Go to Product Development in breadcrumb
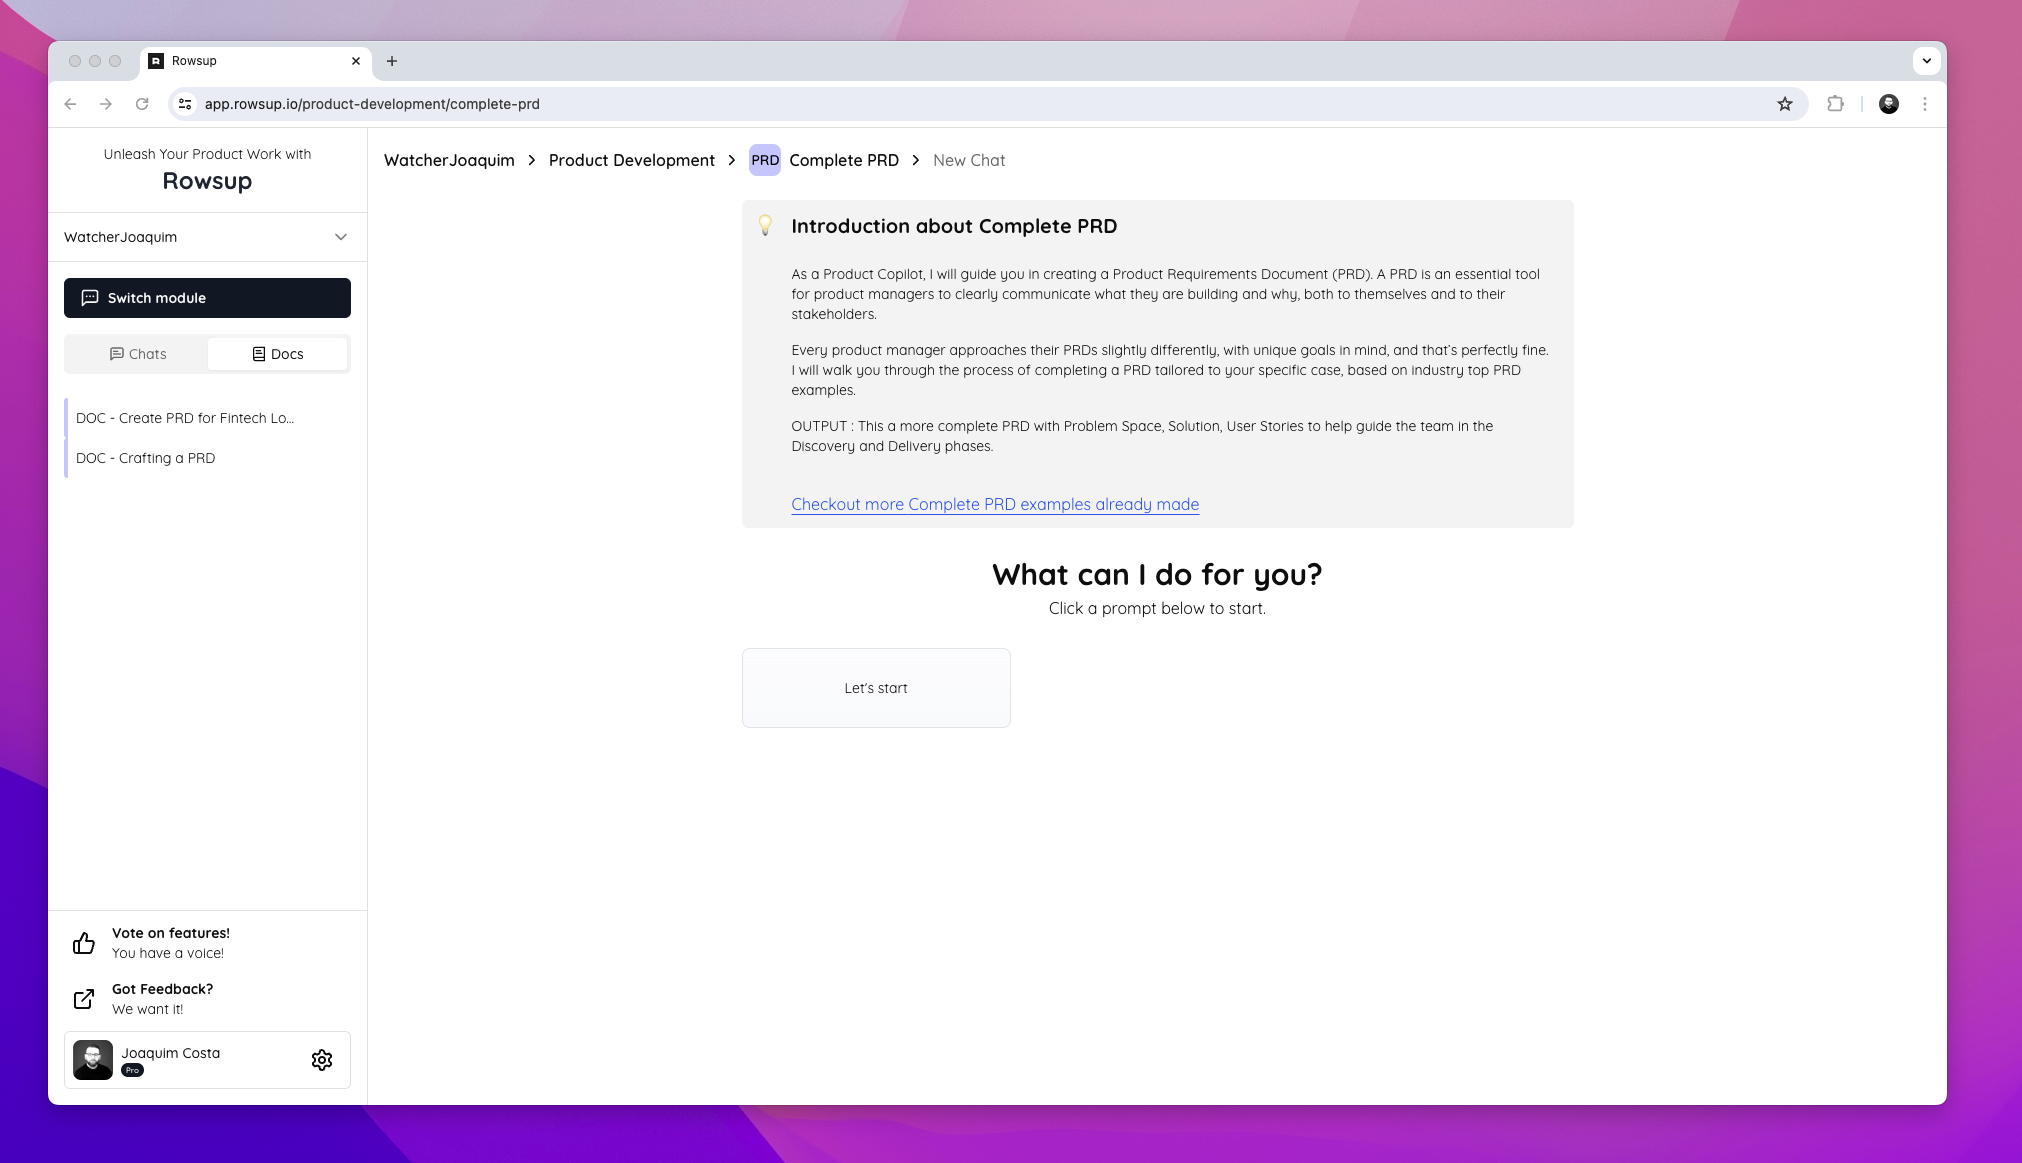Viewport: 2022px width, 1163px height. tap(631, 160)
